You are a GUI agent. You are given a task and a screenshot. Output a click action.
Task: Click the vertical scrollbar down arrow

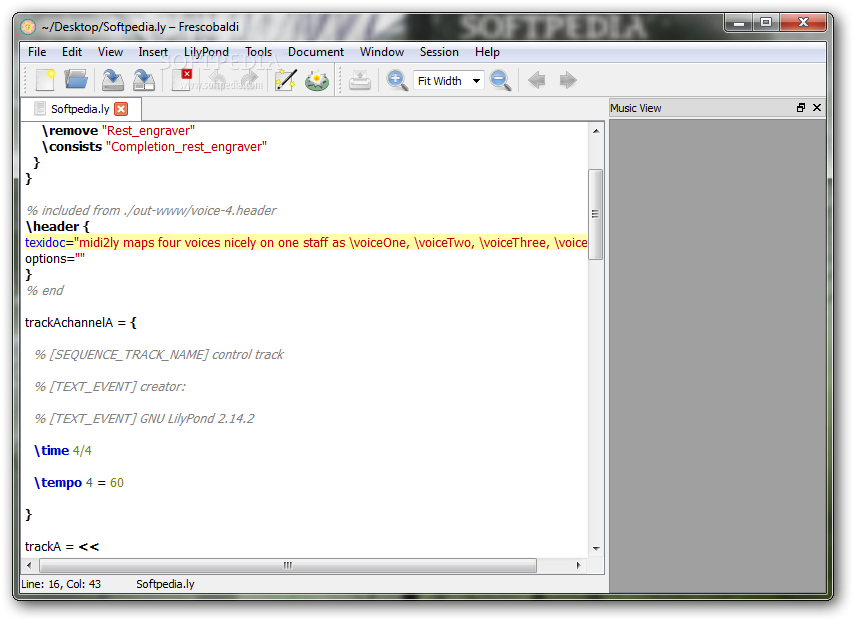[x=596, y=549]
